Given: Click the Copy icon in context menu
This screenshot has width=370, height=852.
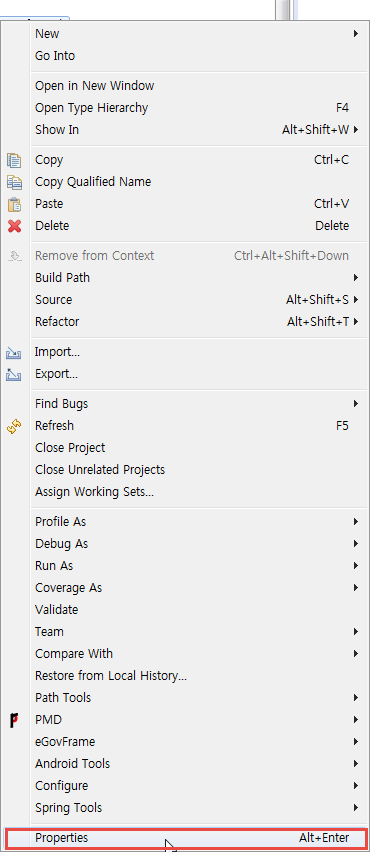Looking at the screenshot, I should 14,160.
